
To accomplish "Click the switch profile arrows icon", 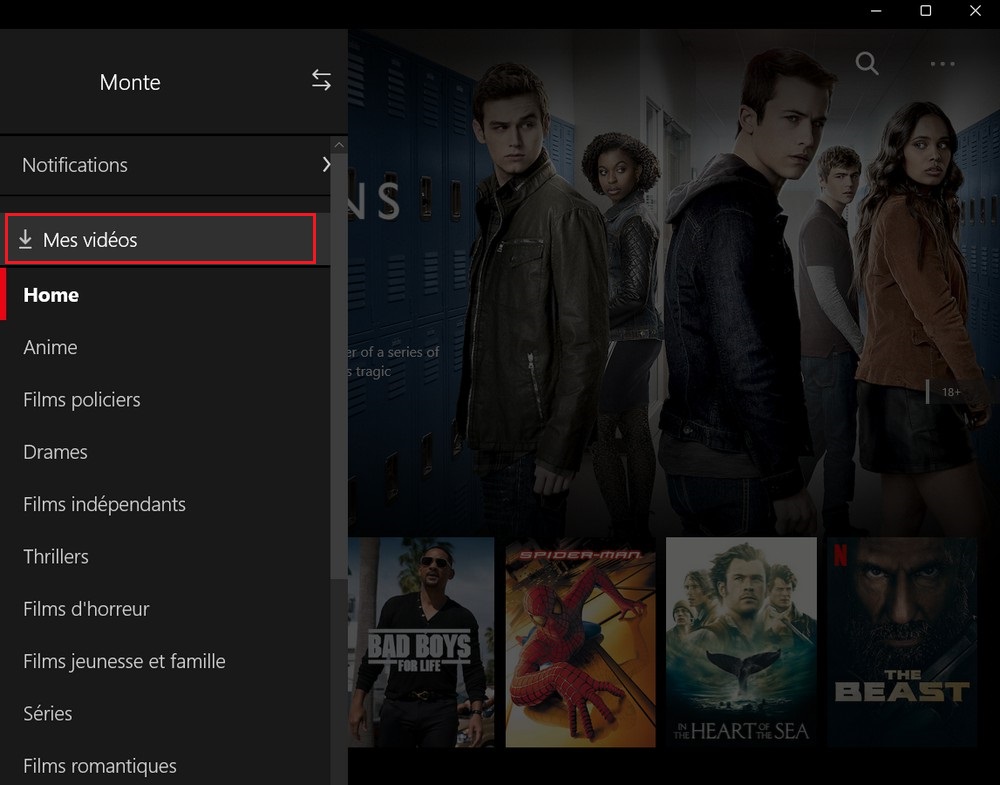I will click(x=321, y=81).
